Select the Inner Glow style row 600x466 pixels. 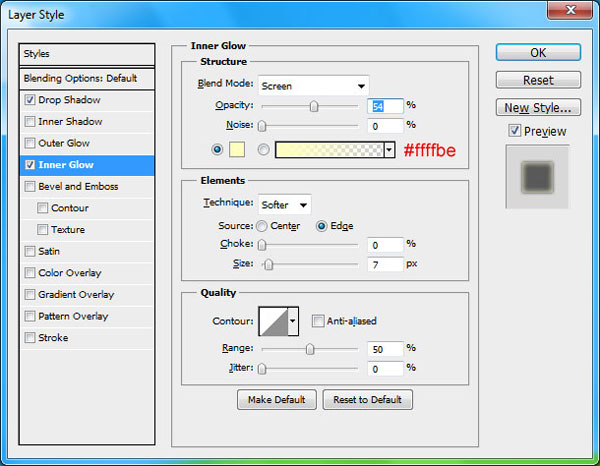[87, 165]
